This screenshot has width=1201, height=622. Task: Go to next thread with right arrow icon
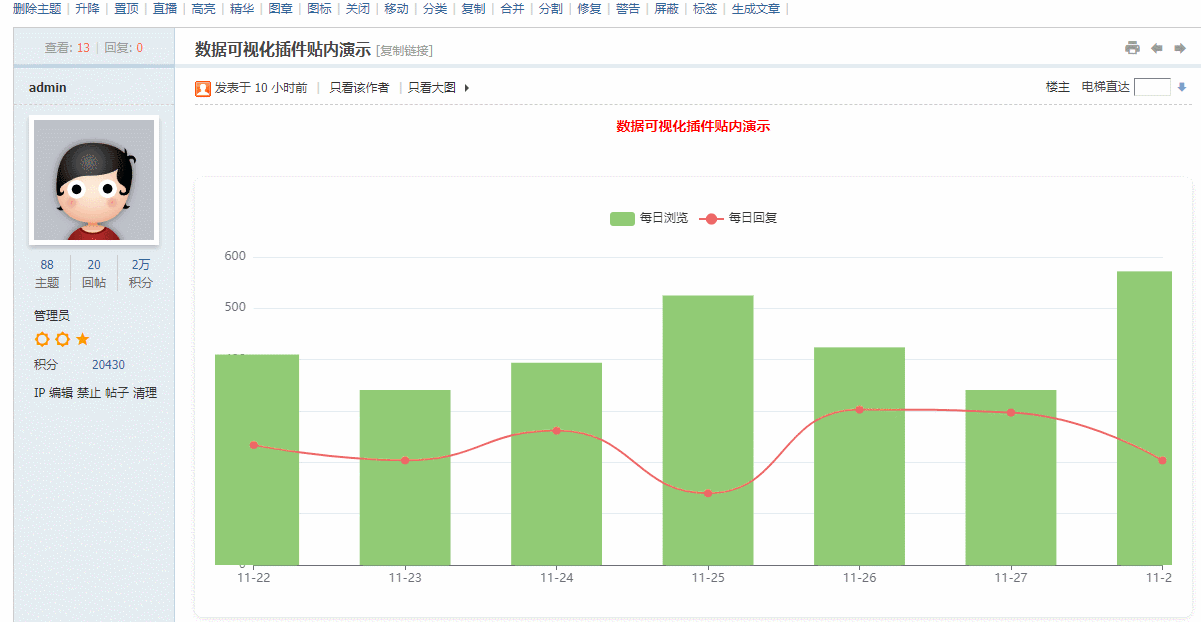[x=1180, y=48]
